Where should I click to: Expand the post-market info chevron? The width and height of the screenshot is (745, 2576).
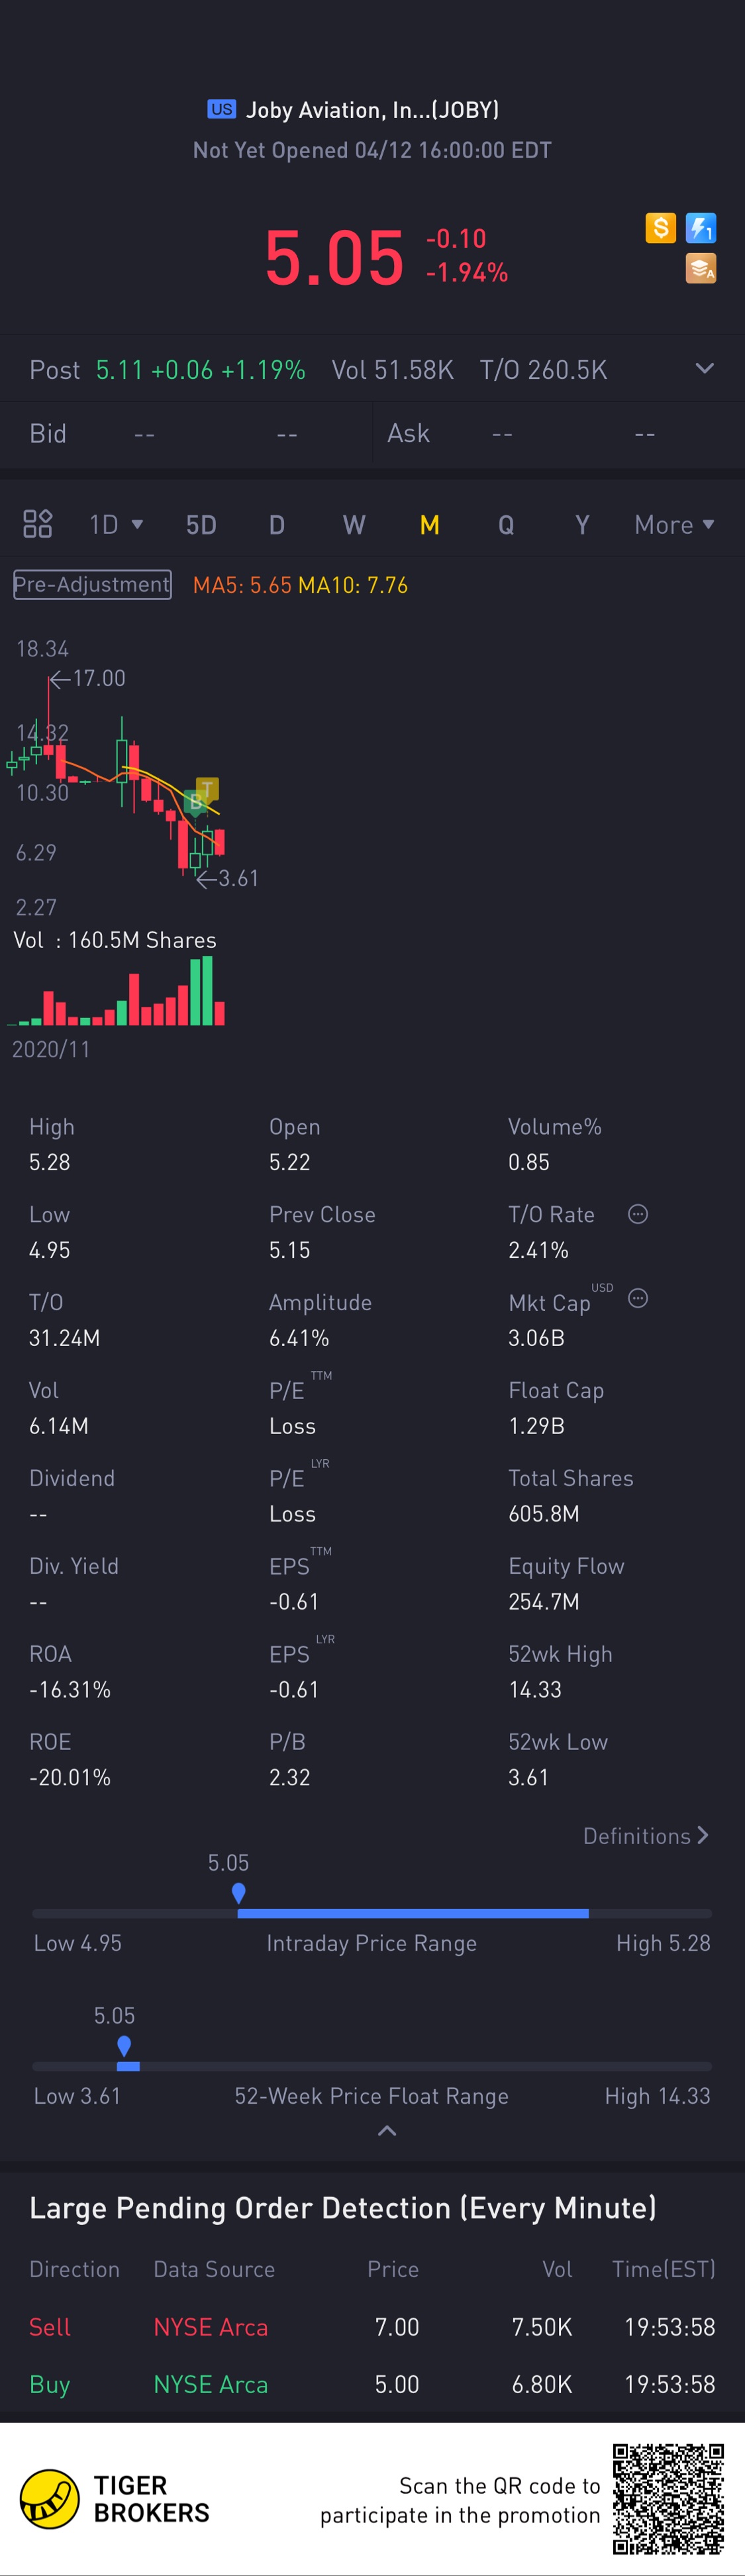[705, 368]
